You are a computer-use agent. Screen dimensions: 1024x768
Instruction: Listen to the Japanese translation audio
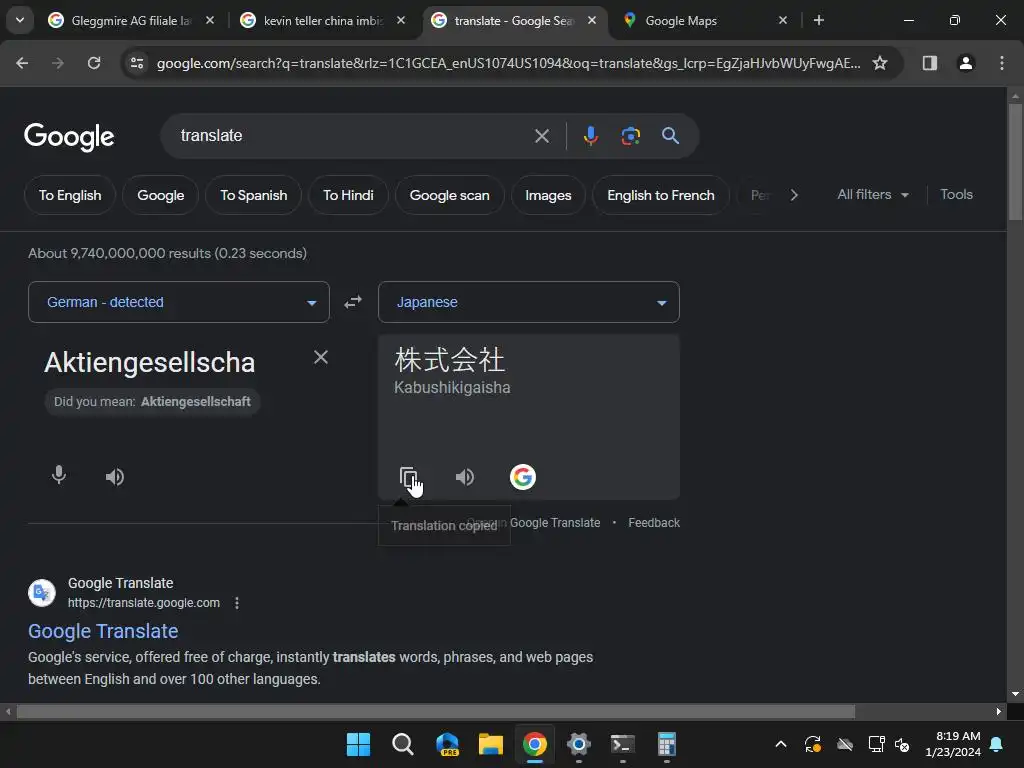pos(465,477)
